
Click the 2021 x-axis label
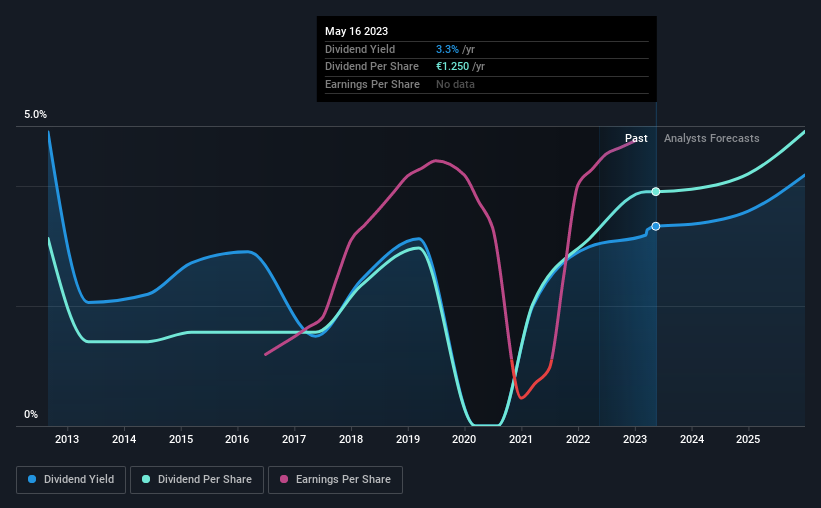click(x=521, y=439)
